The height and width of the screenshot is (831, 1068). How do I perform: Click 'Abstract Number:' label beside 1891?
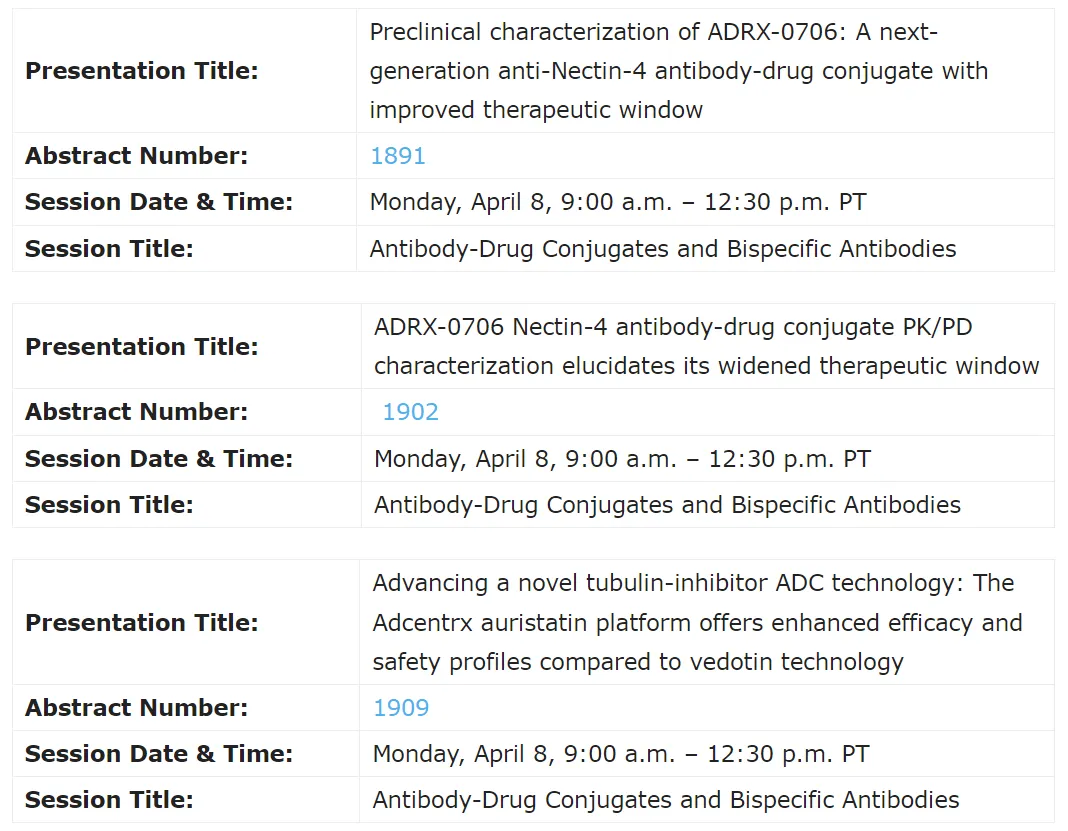coord(136,156)
